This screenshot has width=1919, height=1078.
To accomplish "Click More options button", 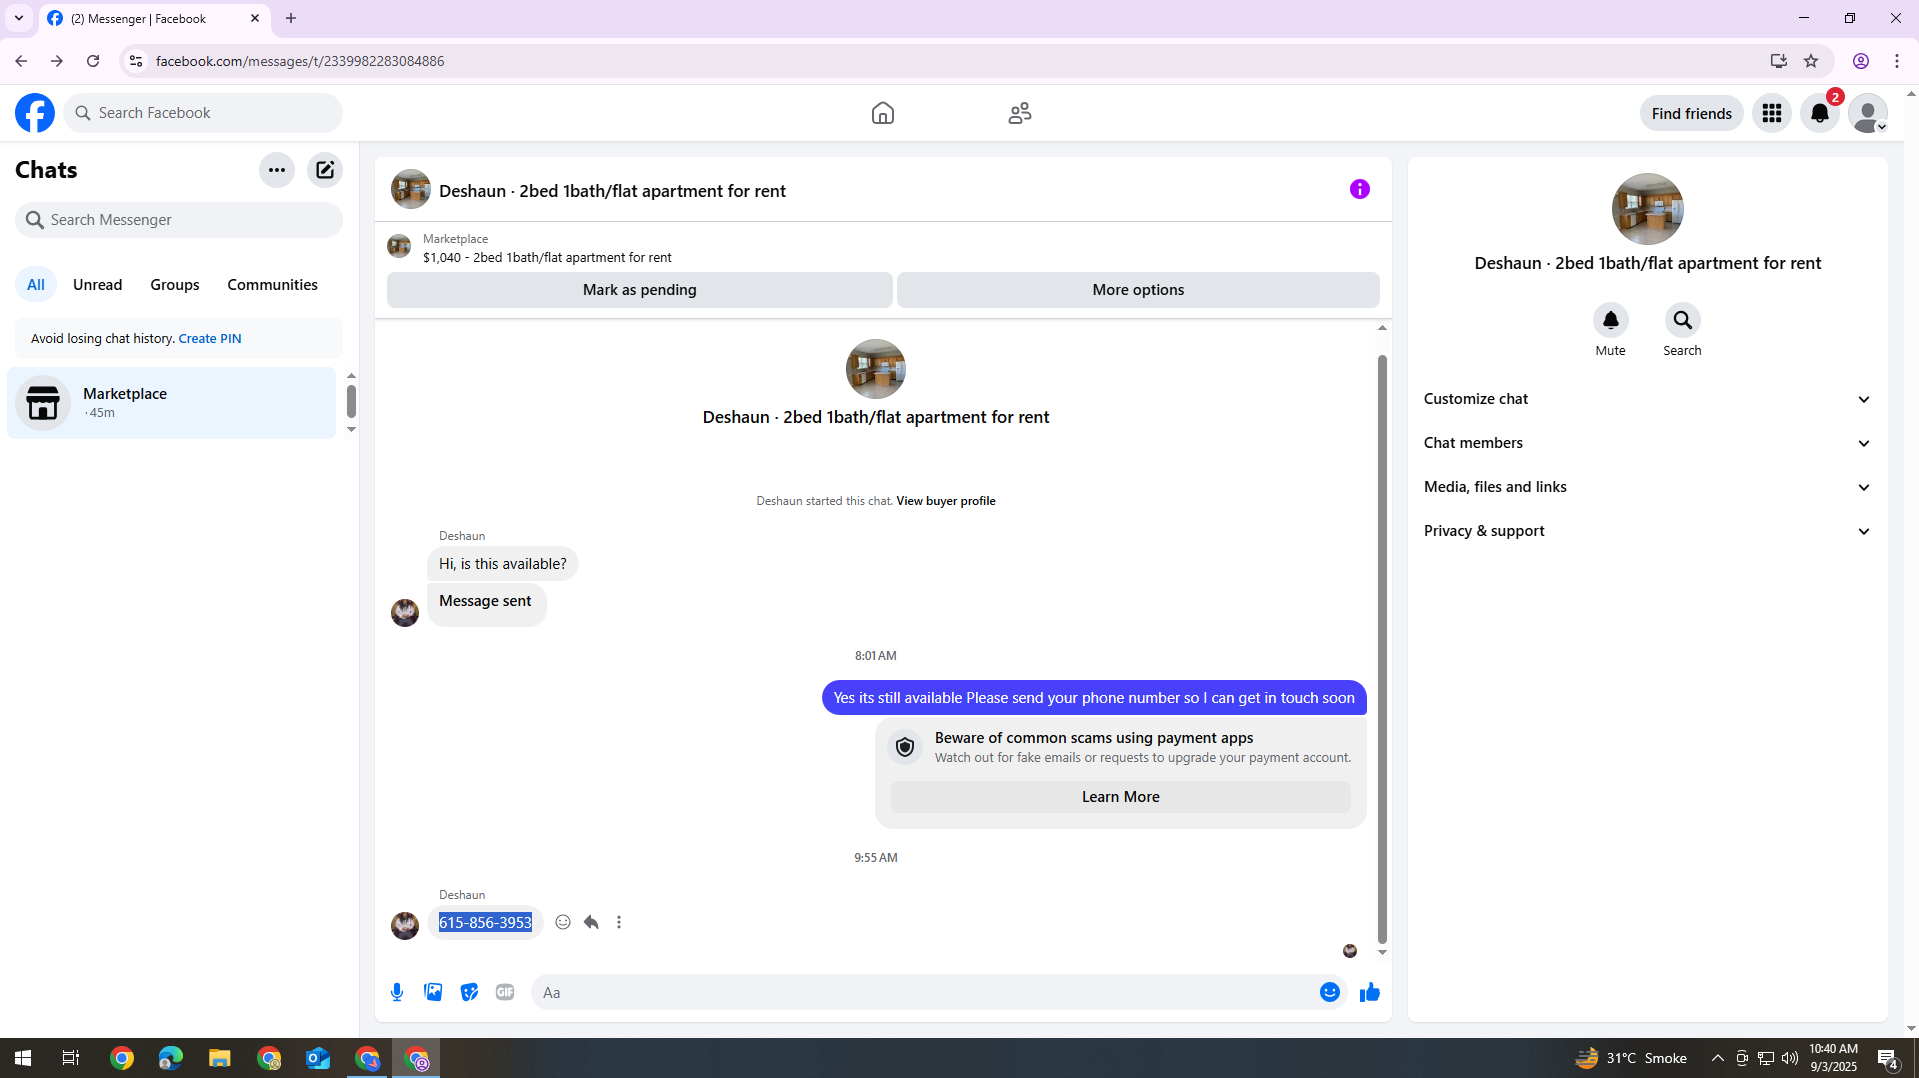I will point(1138,290).
